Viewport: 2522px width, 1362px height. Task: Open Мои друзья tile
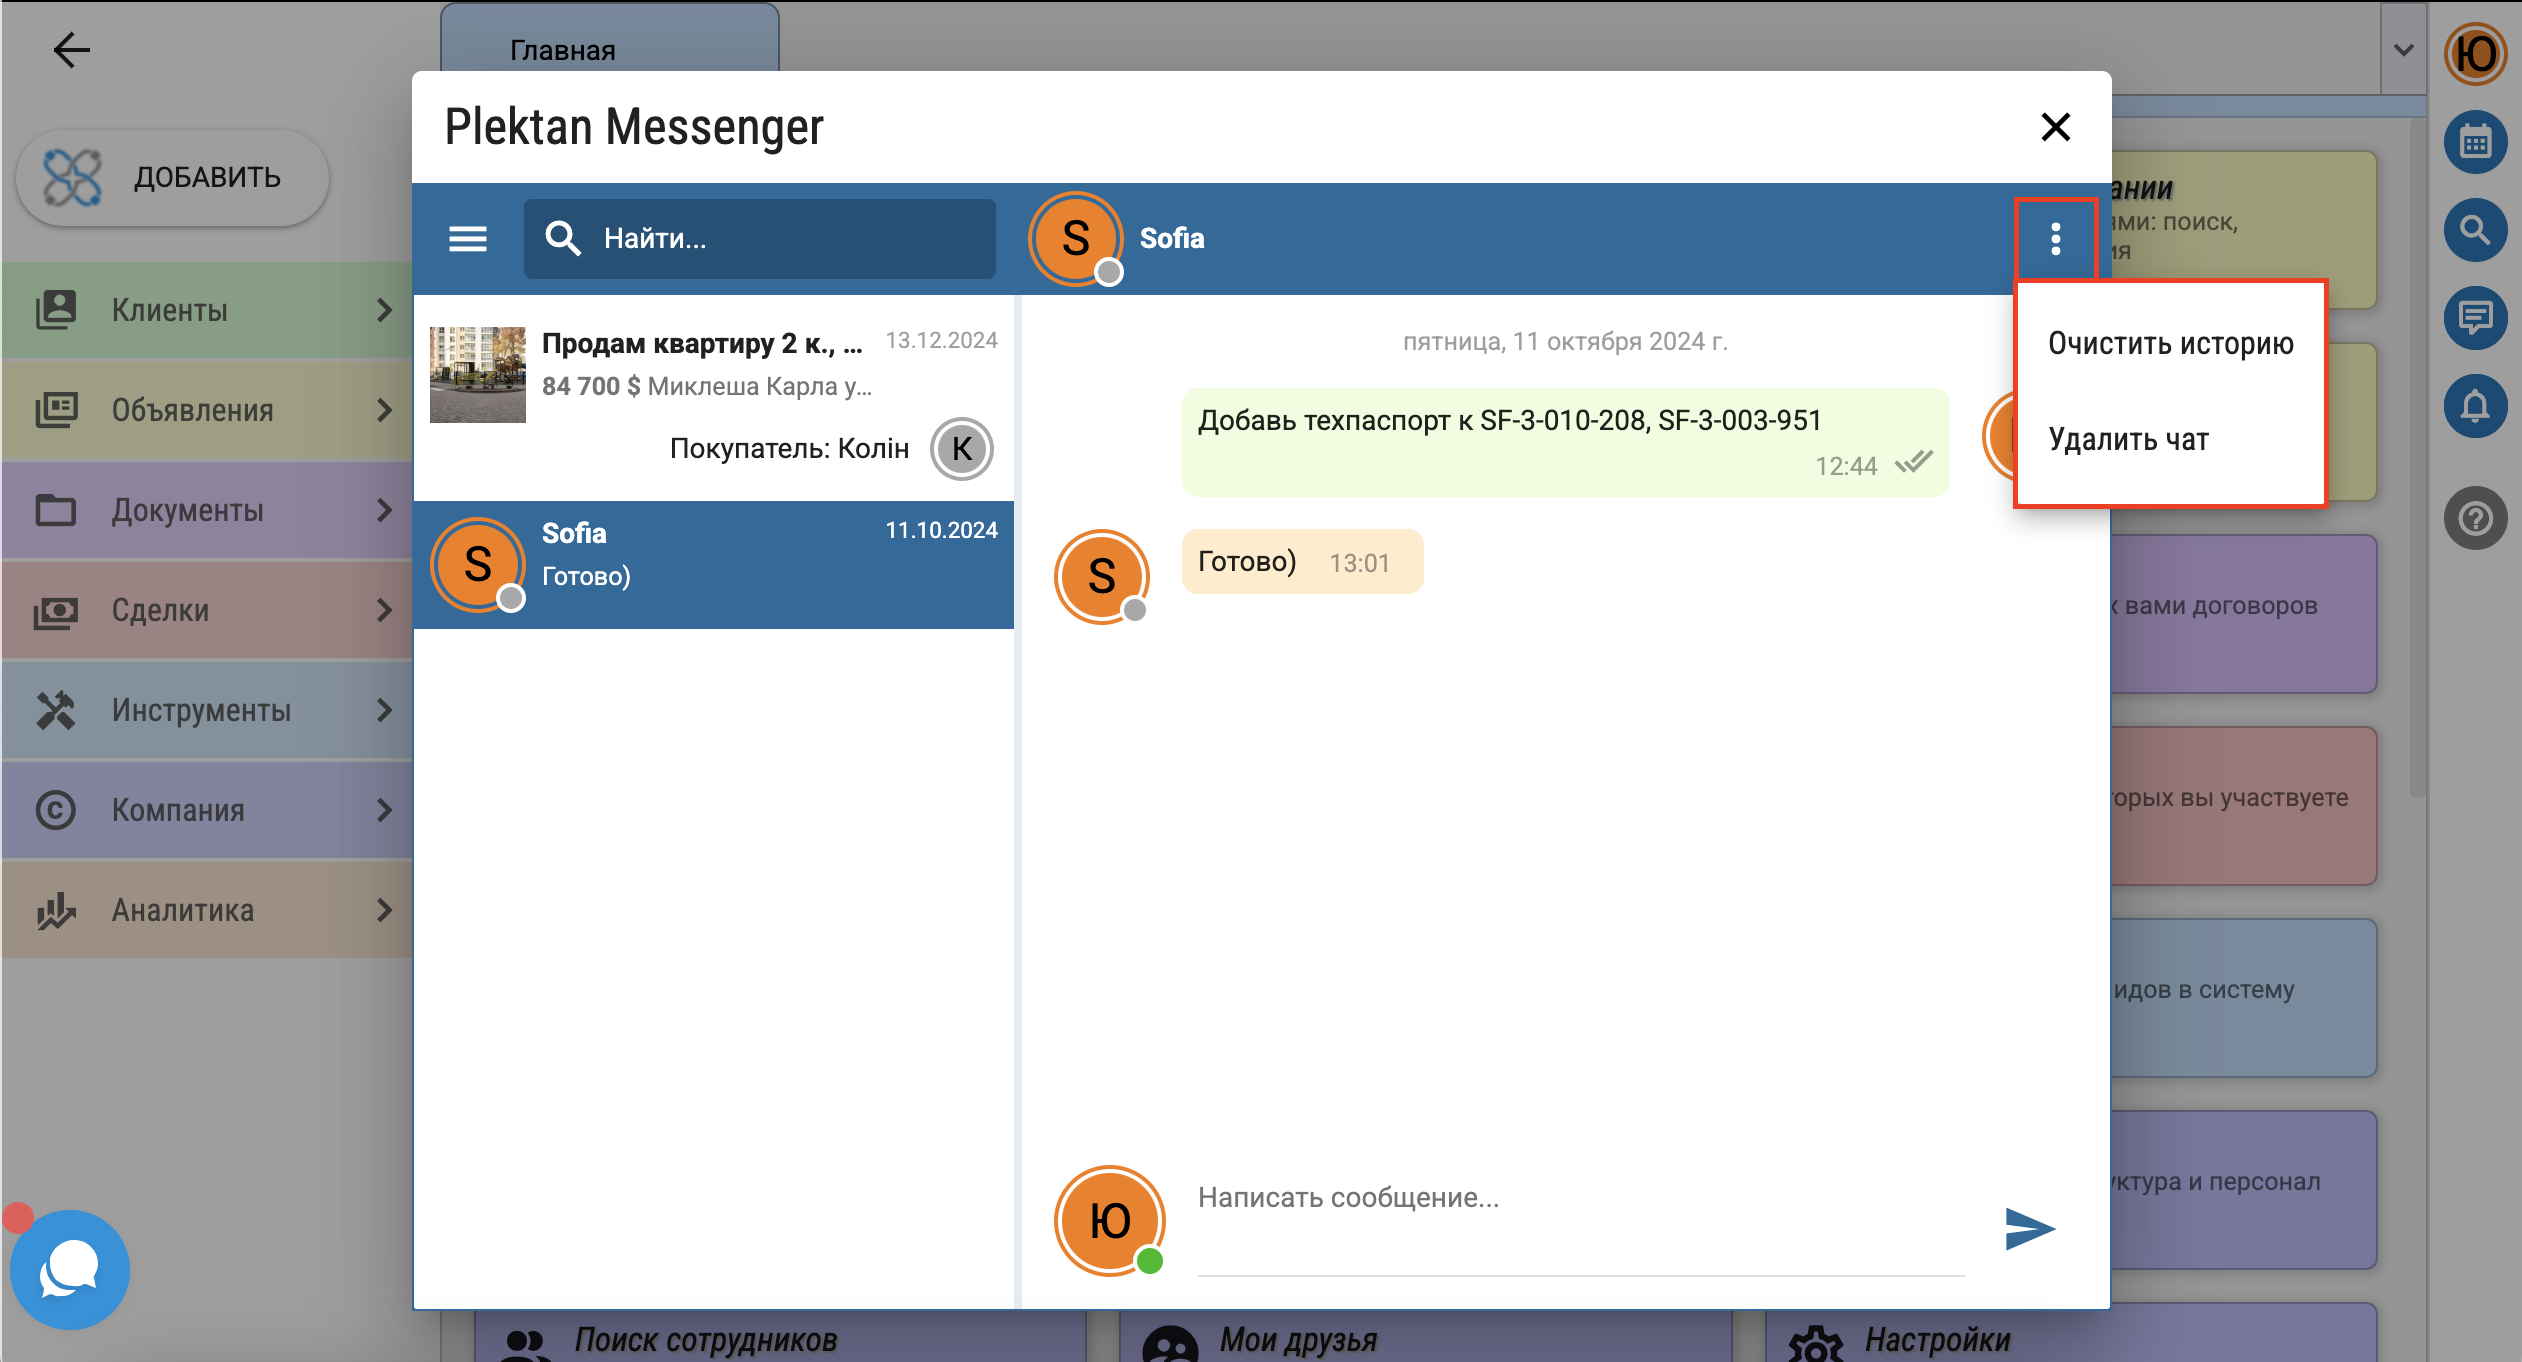[x=1425, y=1334]
